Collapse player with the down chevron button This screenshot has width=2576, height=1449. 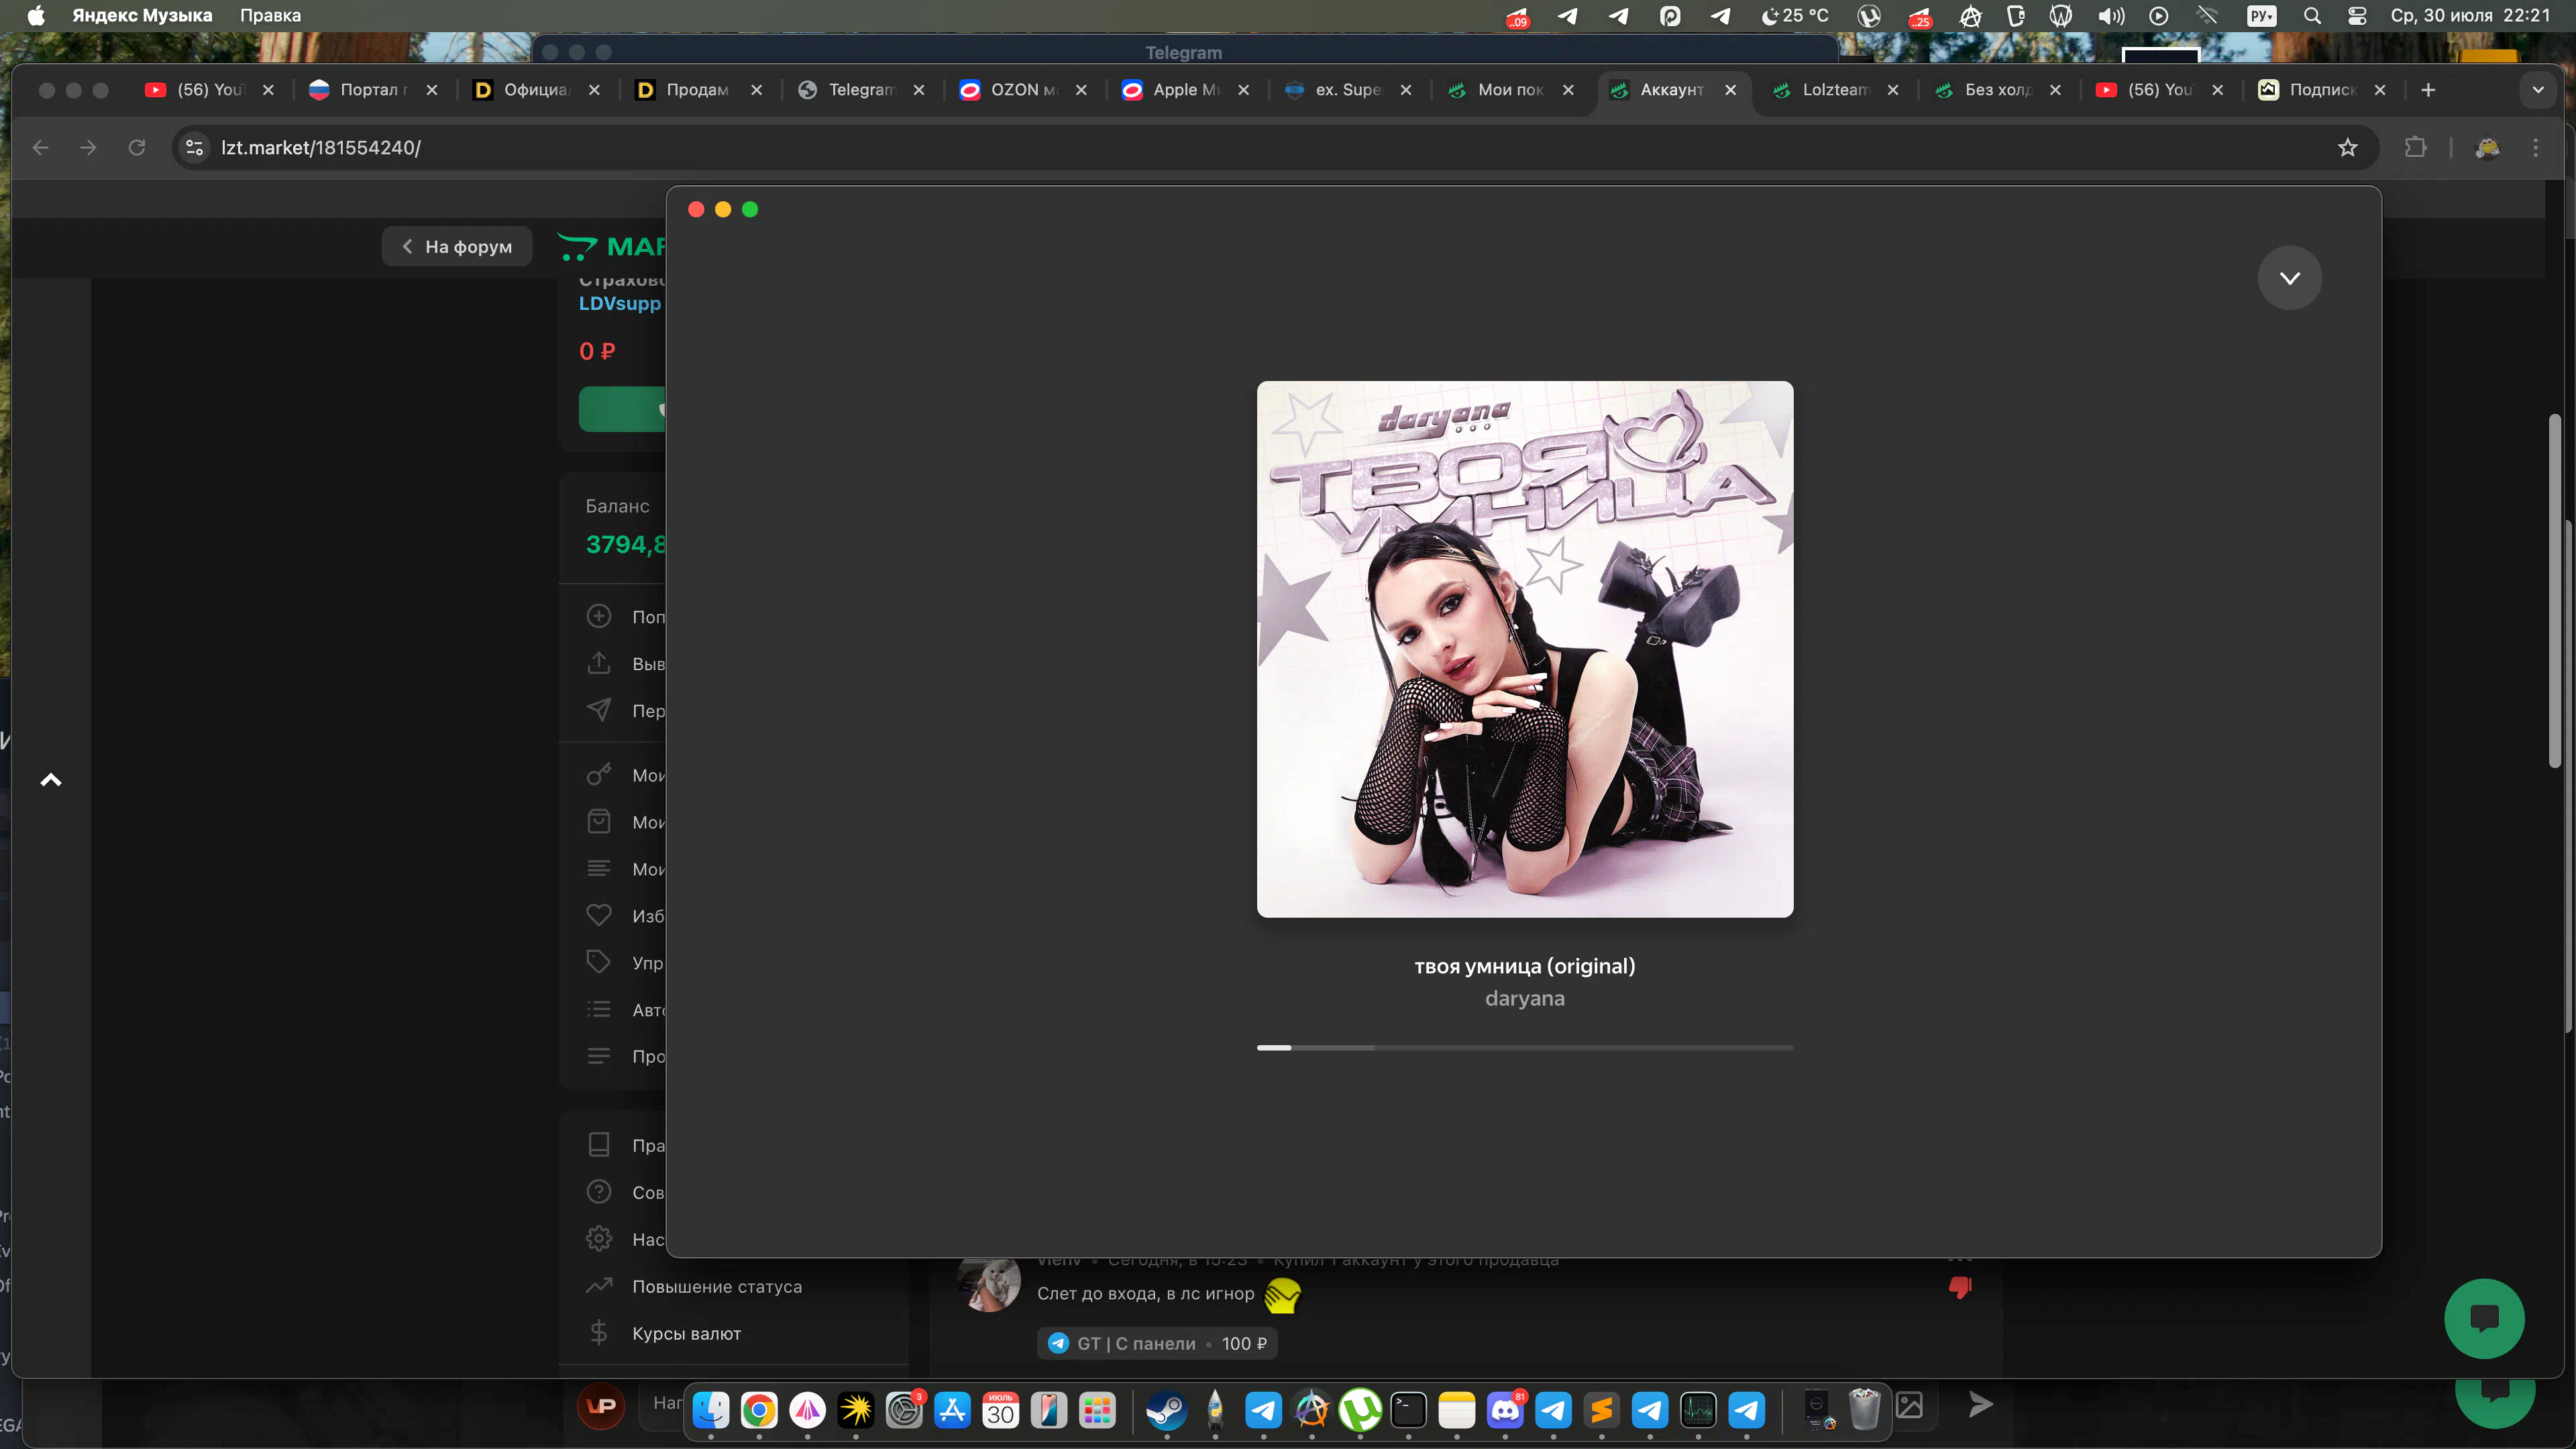tap(2289, 278)
